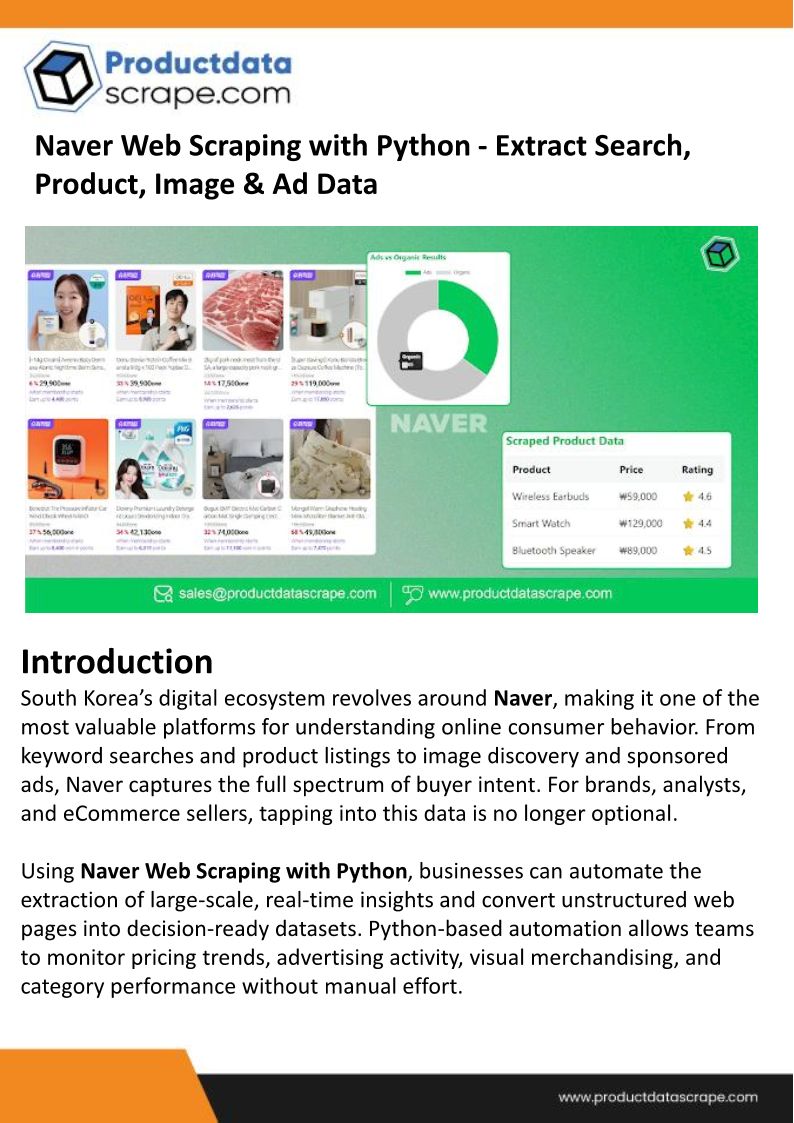Open the sales@productdatascrape.com email link
The width and height of the screenshot is (794, 1123).
tap(277, 594)
